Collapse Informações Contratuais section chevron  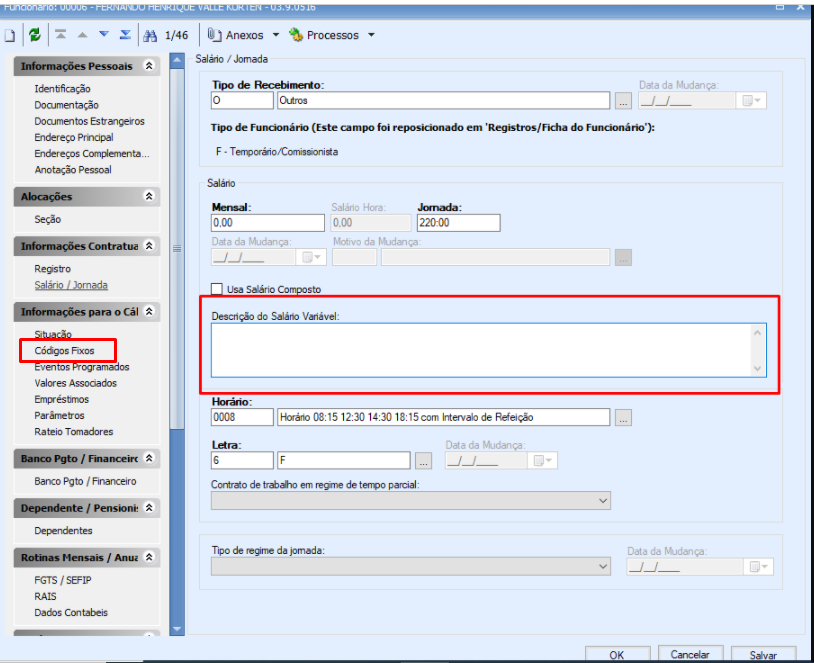point(149,246)
